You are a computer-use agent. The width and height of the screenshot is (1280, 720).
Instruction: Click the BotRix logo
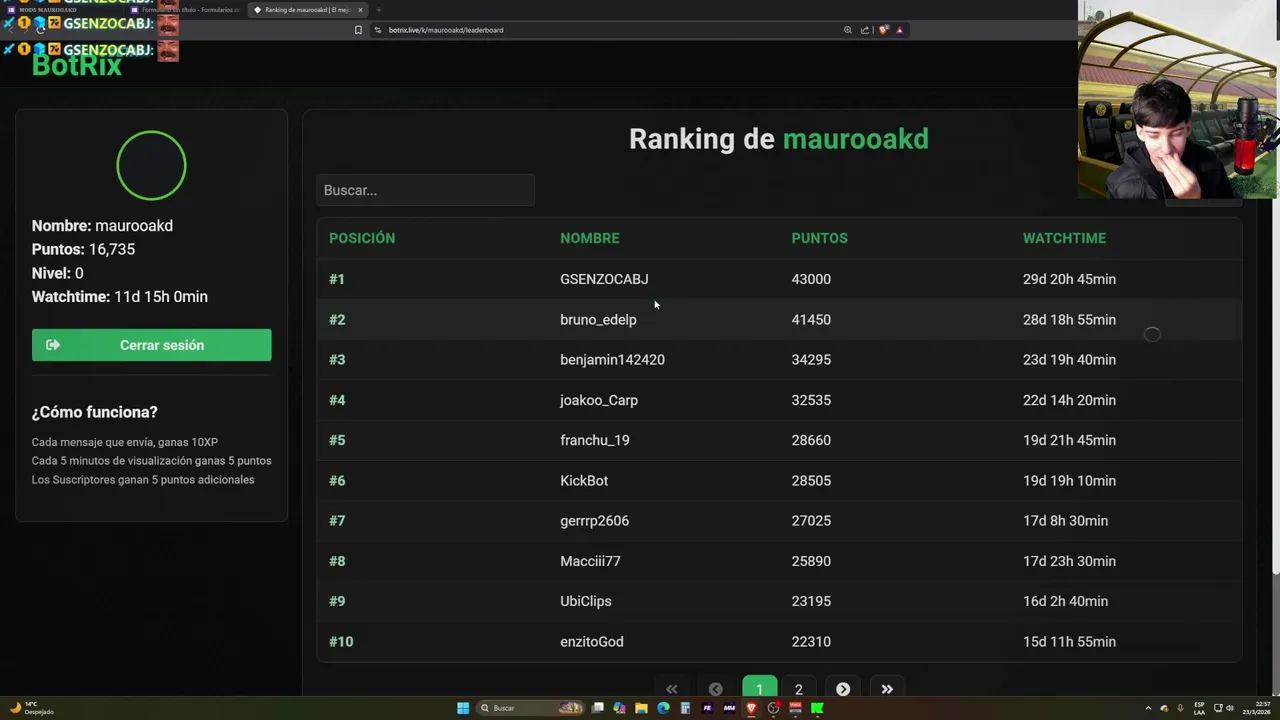click(x=77, y=66)
